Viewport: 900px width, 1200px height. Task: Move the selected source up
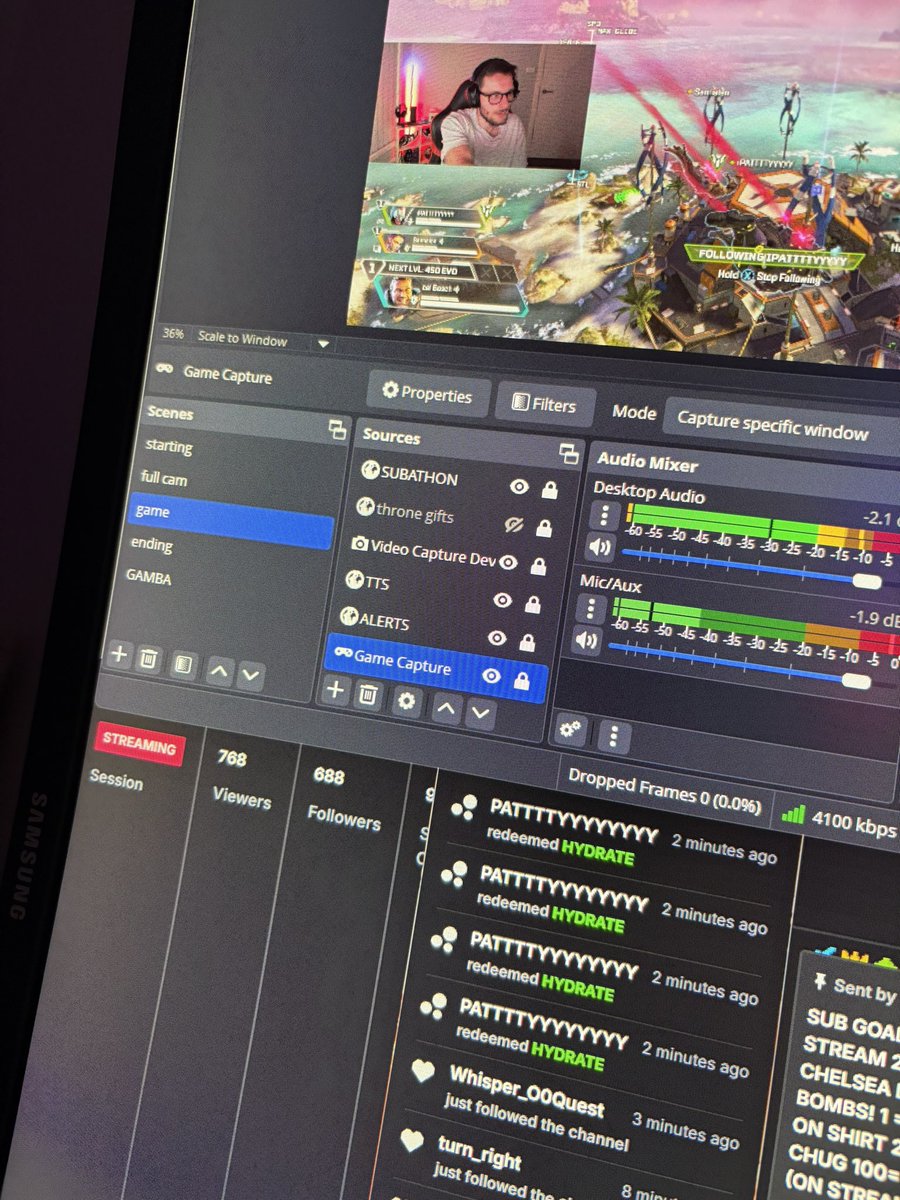446,707
